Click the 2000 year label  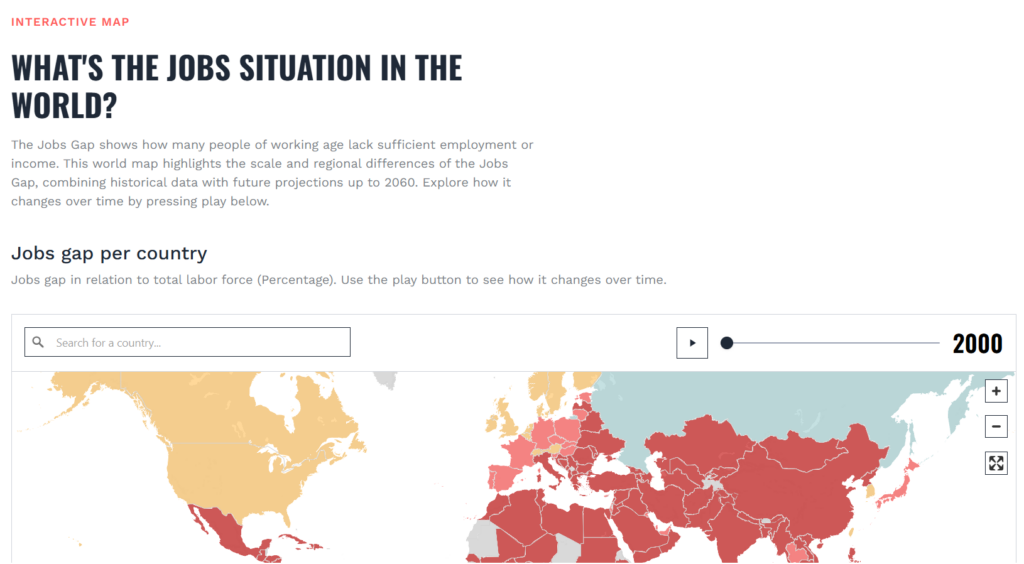[x=977, y=344]
